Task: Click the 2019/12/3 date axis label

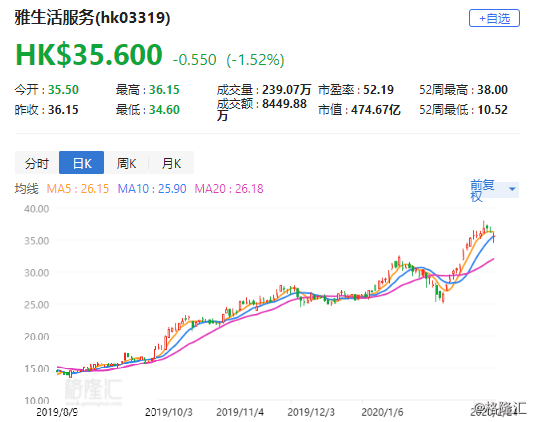Action: pos(311,412)
